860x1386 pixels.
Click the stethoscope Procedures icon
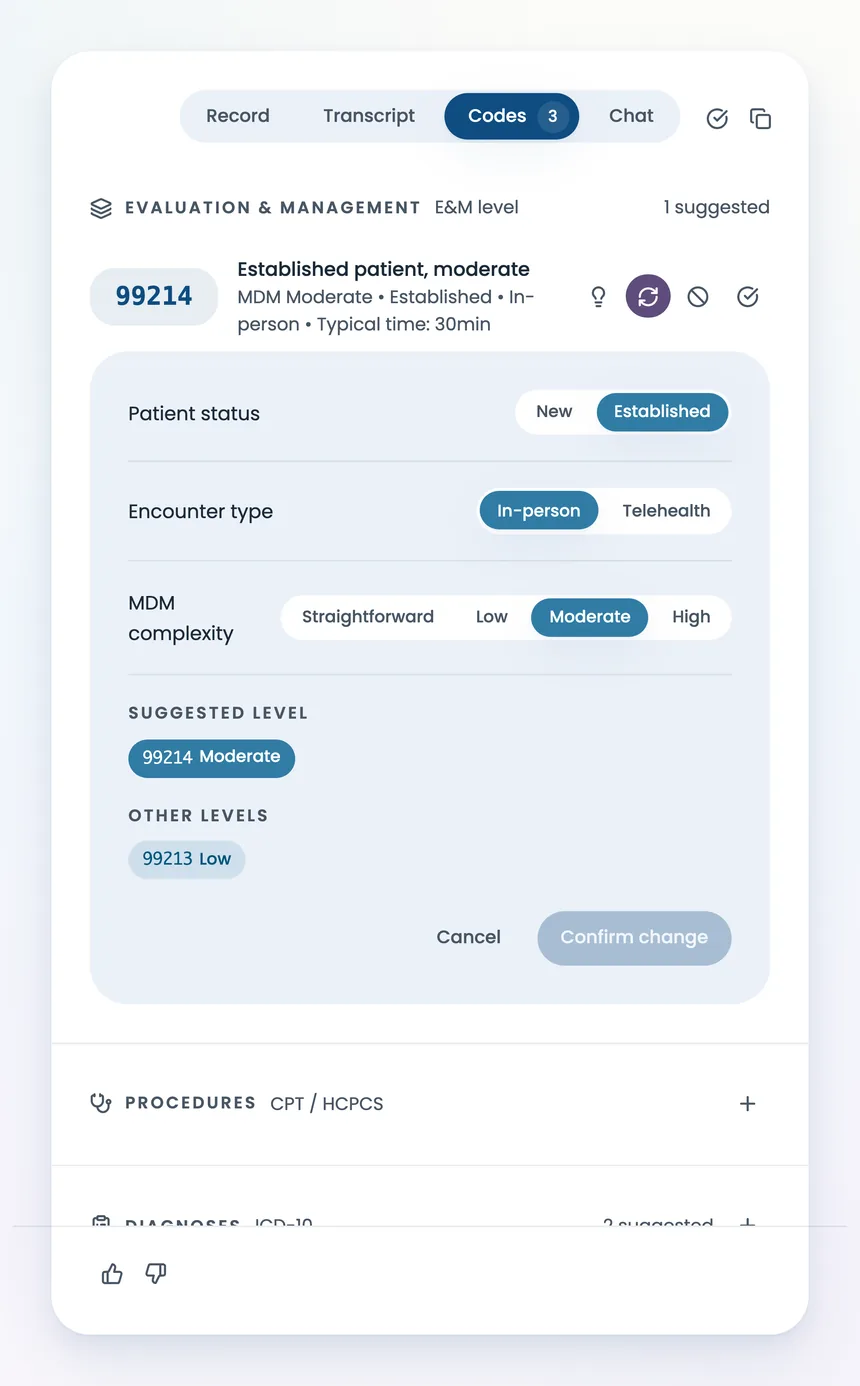tap(101, 1103)
